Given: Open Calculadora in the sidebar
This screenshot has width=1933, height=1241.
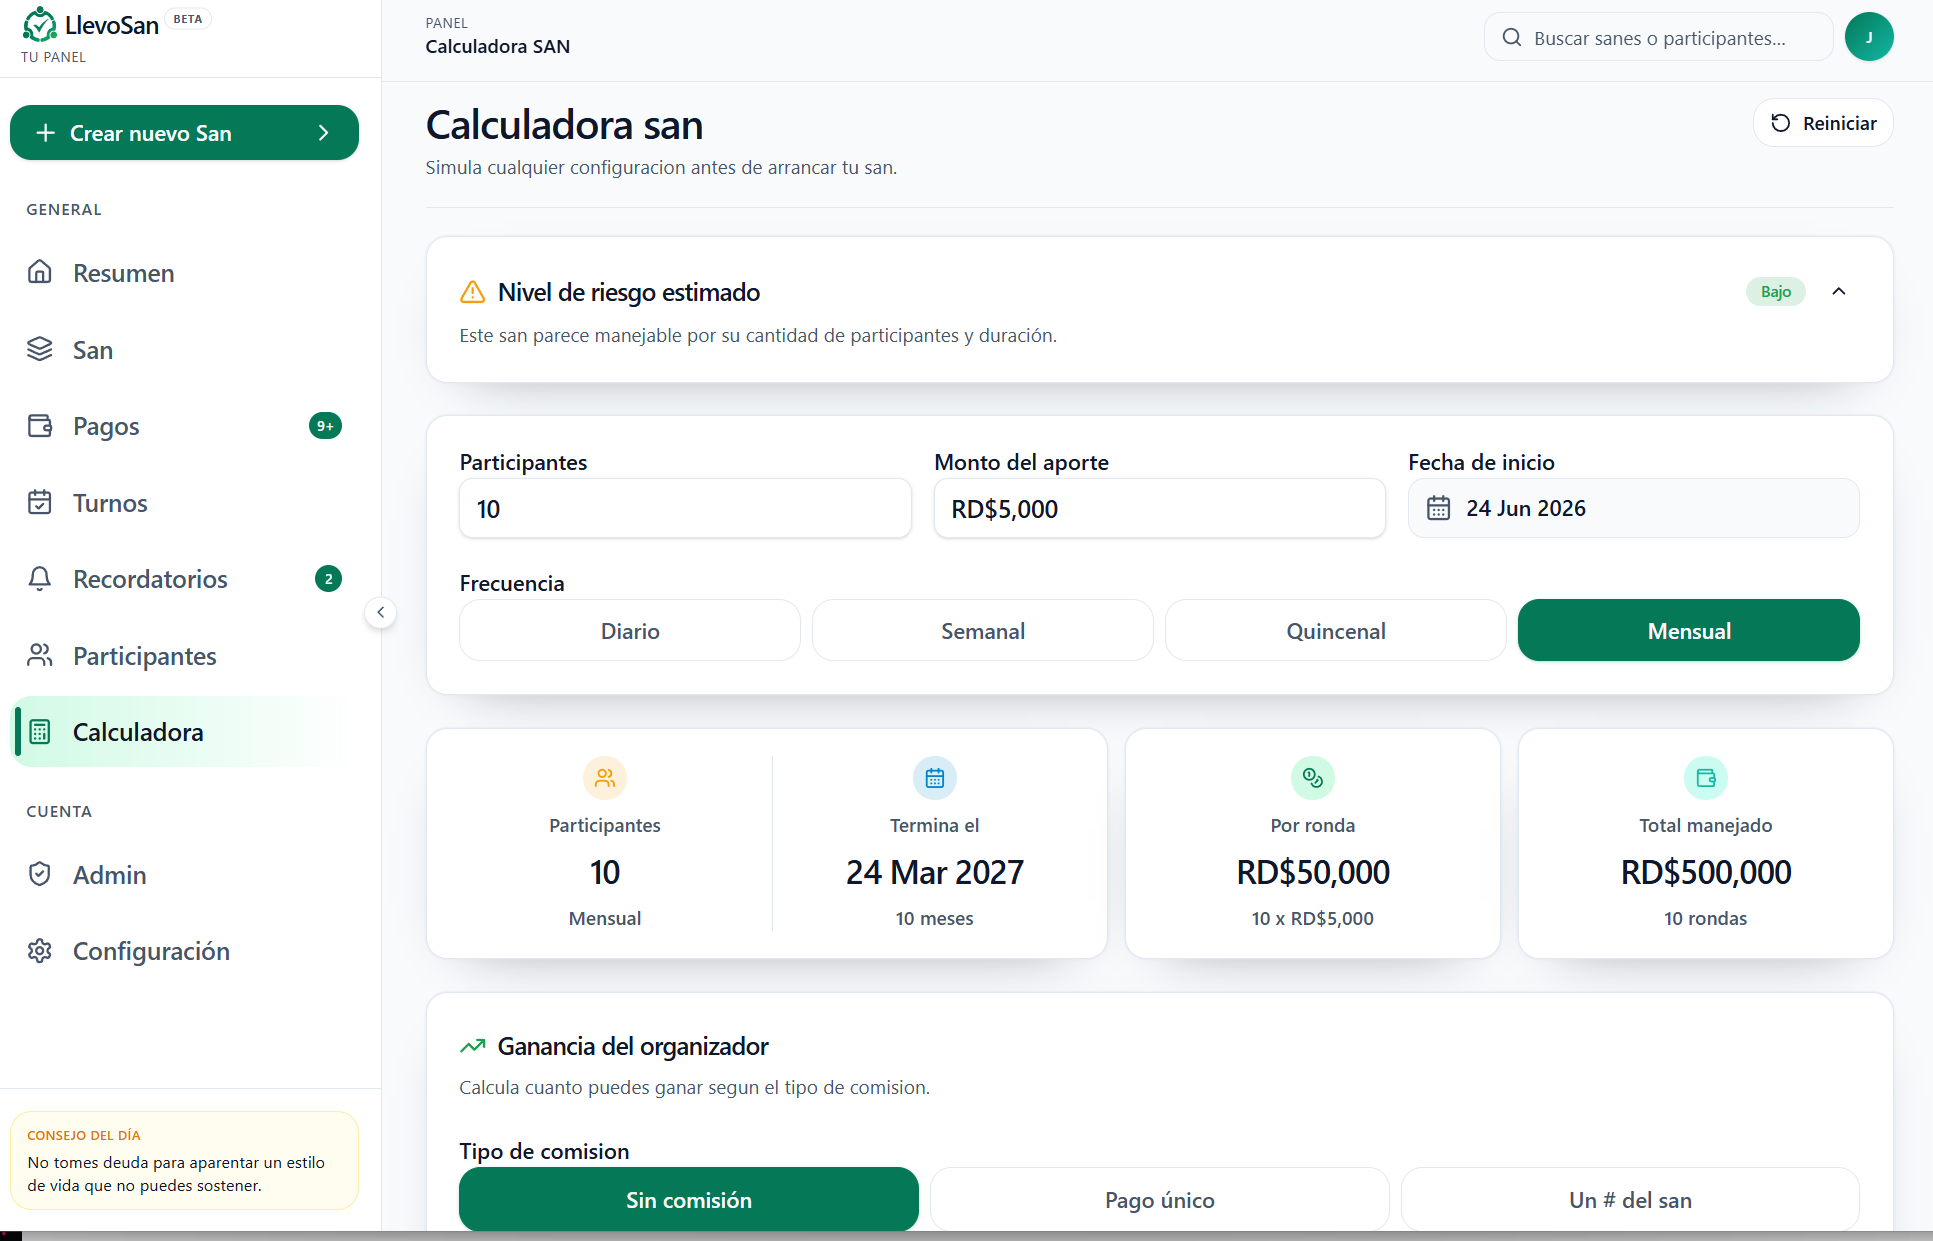Looking at the screenshot, I should [x=184, y=732].
